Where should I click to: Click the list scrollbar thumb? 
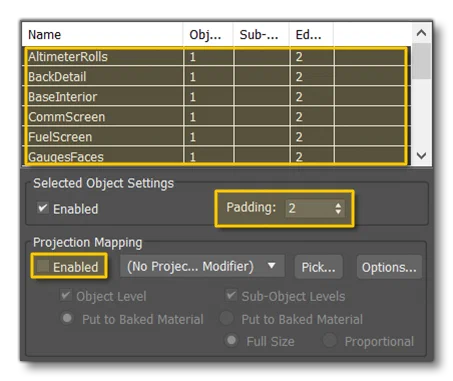[422, 61]
